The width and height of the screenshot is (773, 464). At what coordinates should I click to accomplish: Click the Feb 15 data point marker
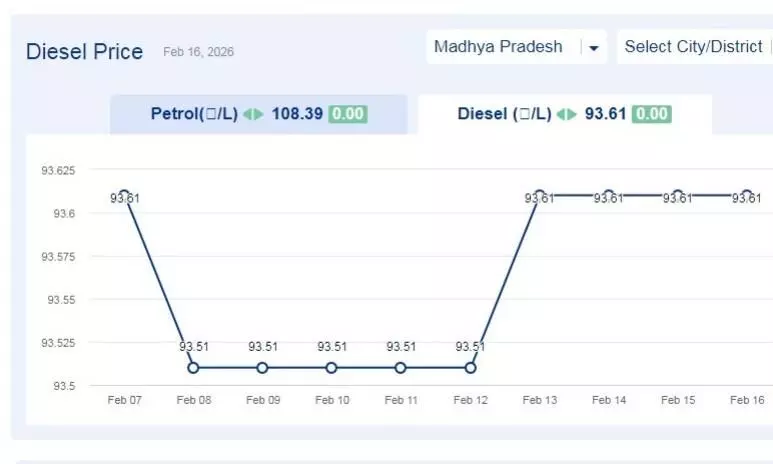pos(677,195)
